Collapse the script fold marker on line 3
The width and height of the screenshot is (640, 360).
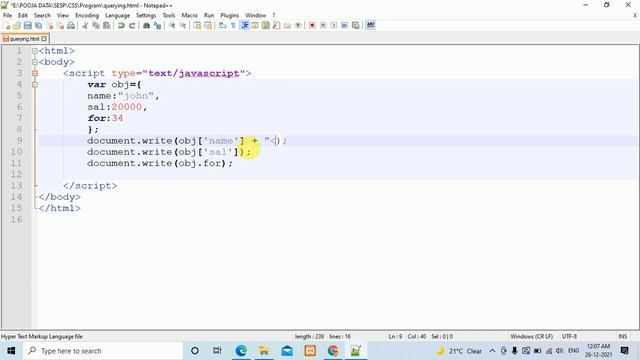(35, 73)
